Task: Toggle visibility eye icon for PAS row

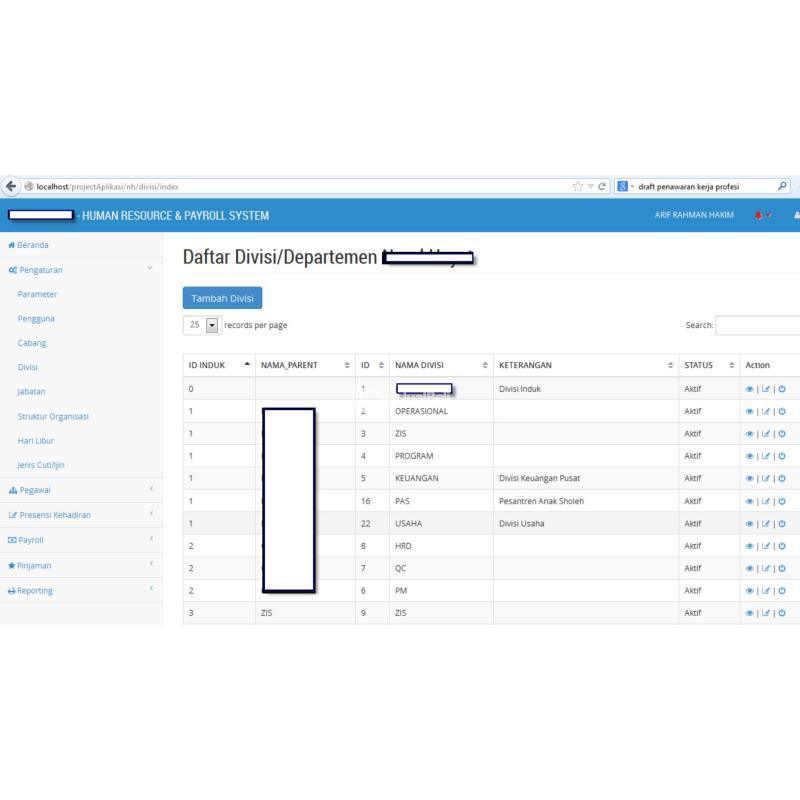Action: pos(750,501)
